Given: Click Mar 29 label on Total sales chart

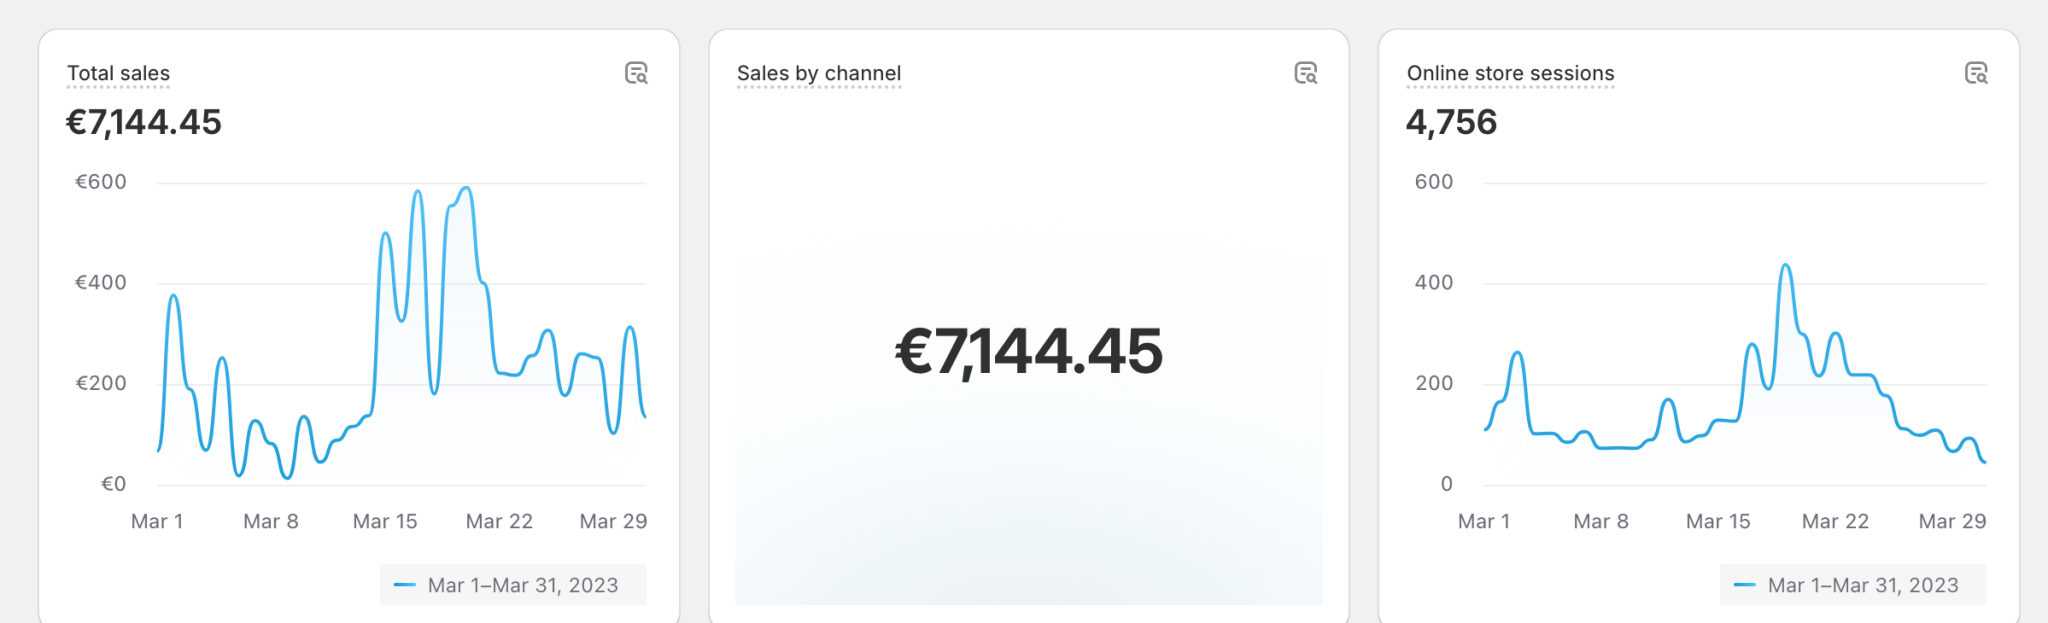Looking at the screenshot, I should [x=613, y=521].
